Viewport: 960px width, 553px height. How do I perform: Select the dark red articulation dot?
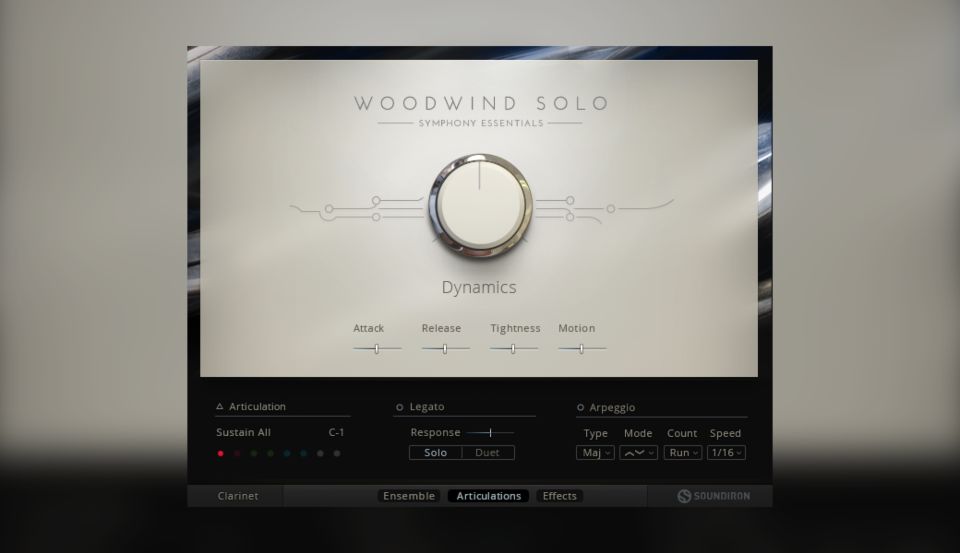click(x=237, y=453)
